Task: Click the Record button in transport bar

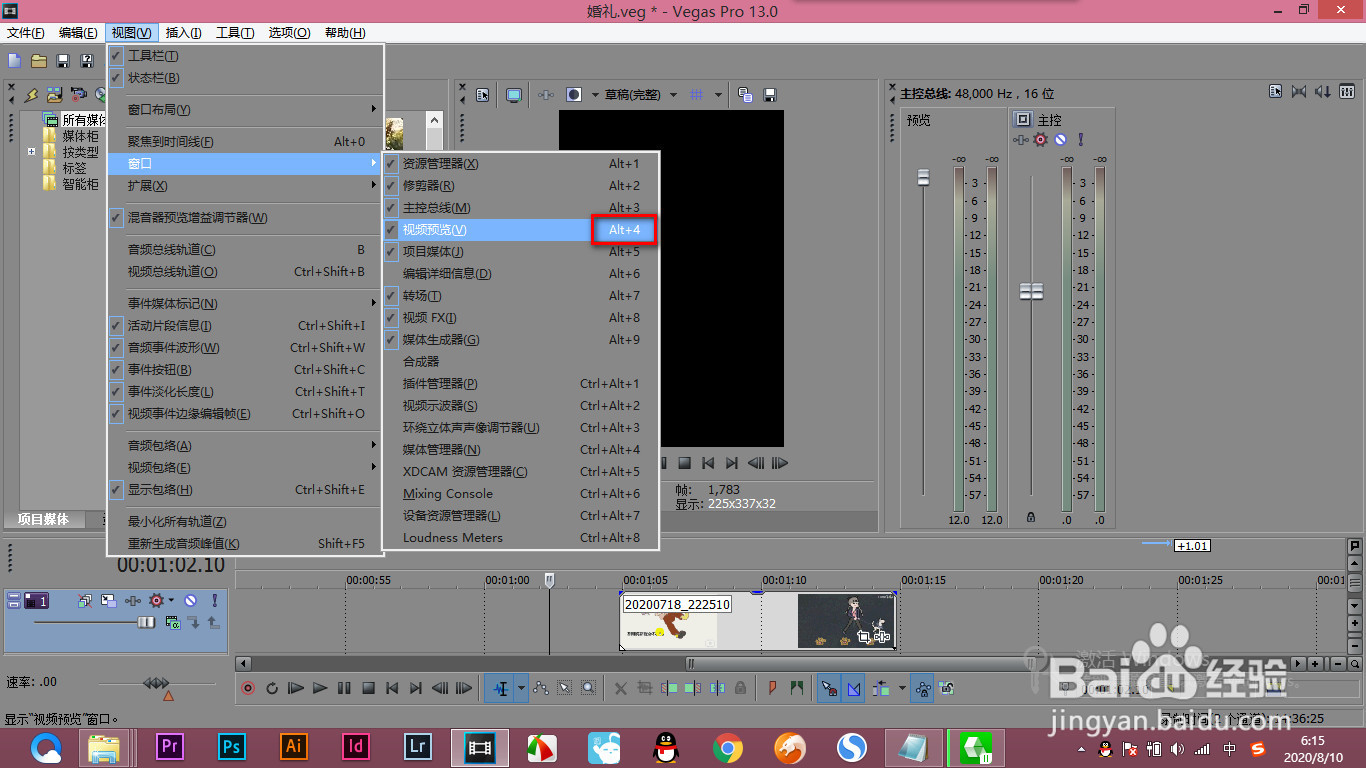Action: [248, 688]
